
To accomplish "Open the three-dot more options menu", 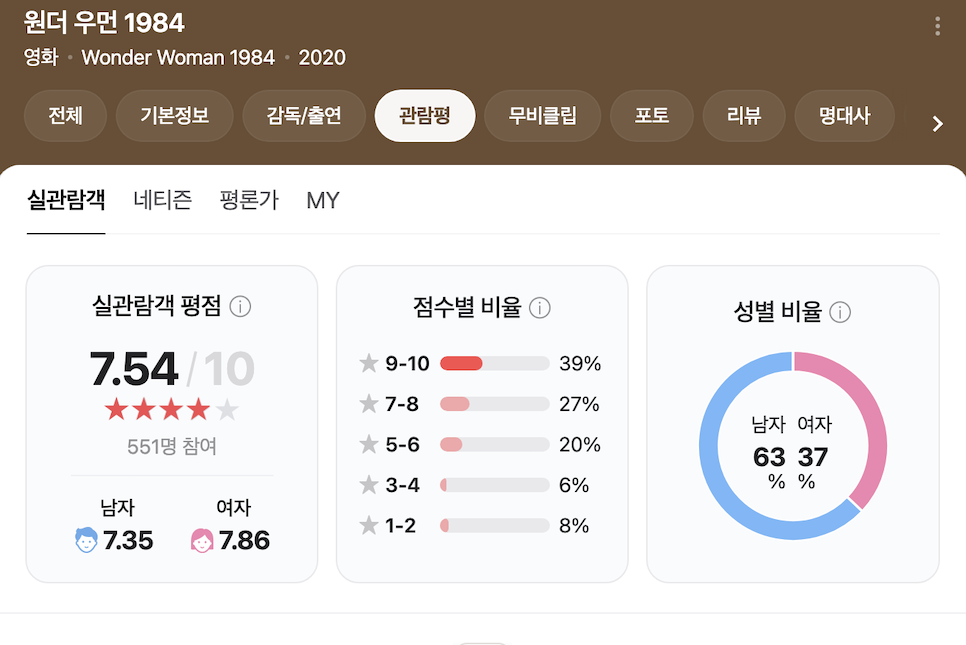I will [x=937, y=26].
